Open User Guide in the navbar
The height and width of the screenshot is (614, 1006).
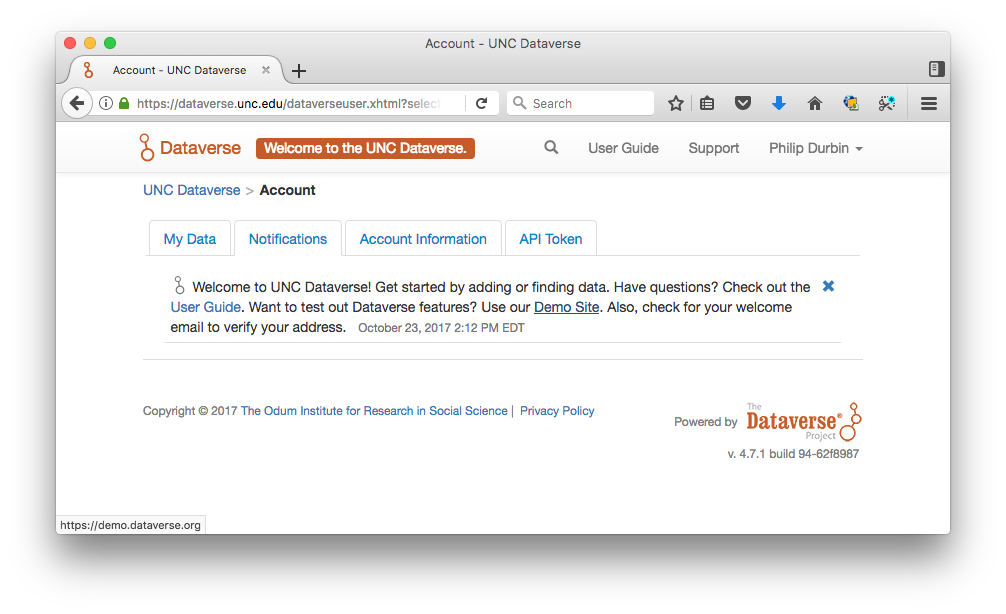[x=623, y=148]
